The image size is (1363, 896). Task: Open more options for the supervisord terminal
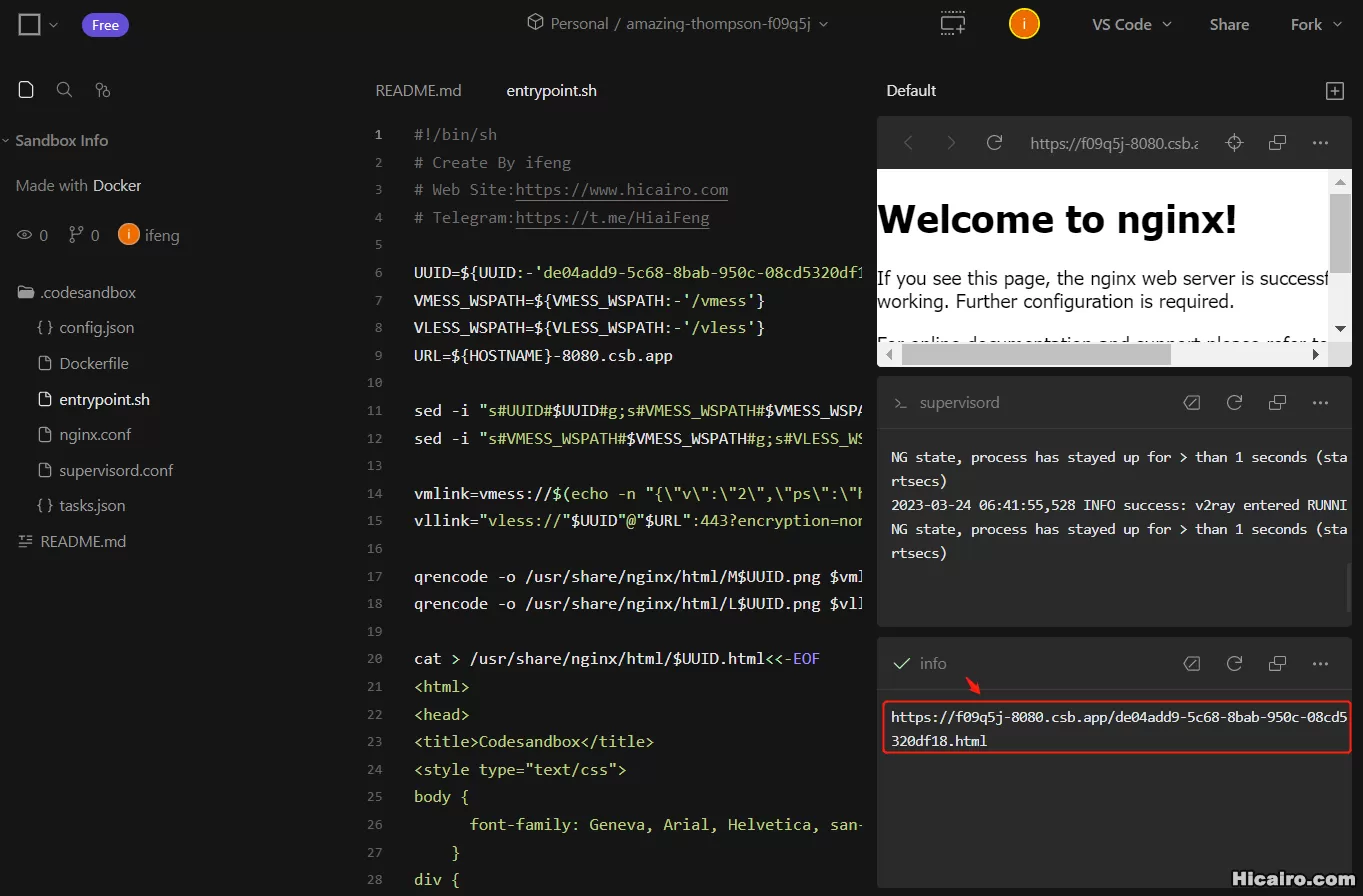point(1320,402)
